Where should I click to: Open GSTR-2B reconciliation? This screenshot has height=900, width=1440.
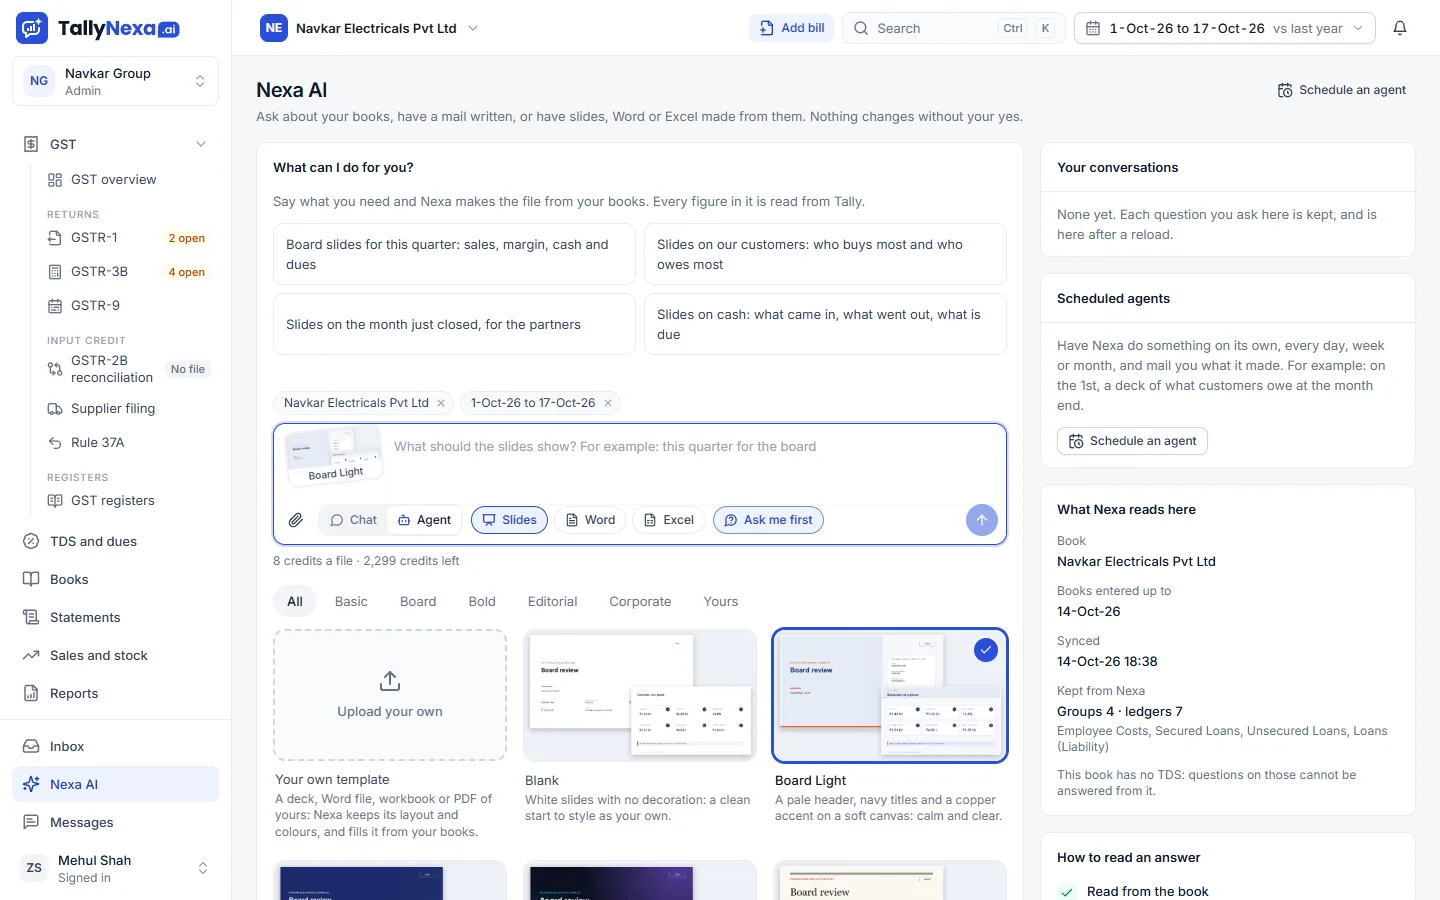point(128,369)
